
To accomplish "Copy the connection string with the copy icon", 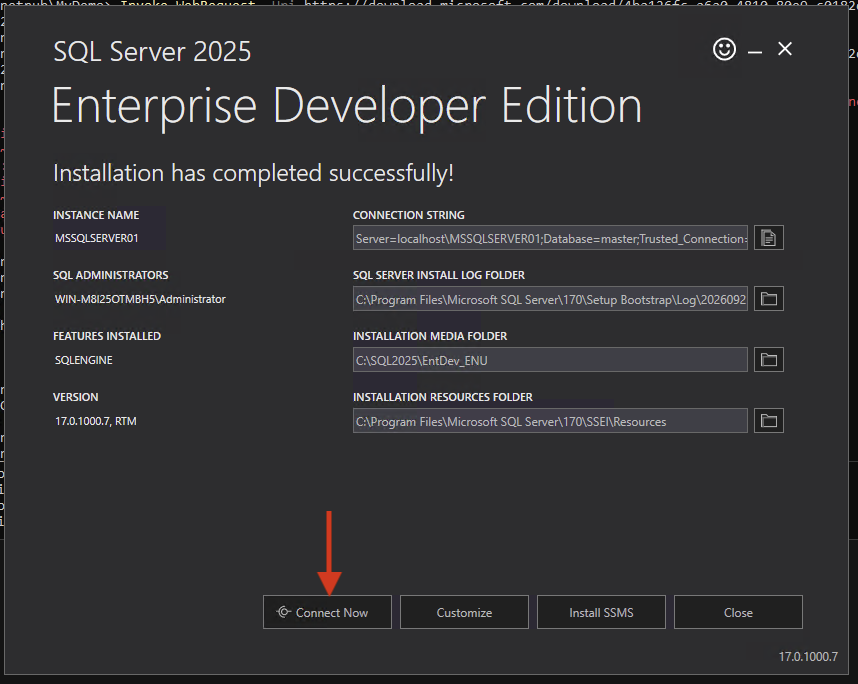I will [x=769, y=237].
